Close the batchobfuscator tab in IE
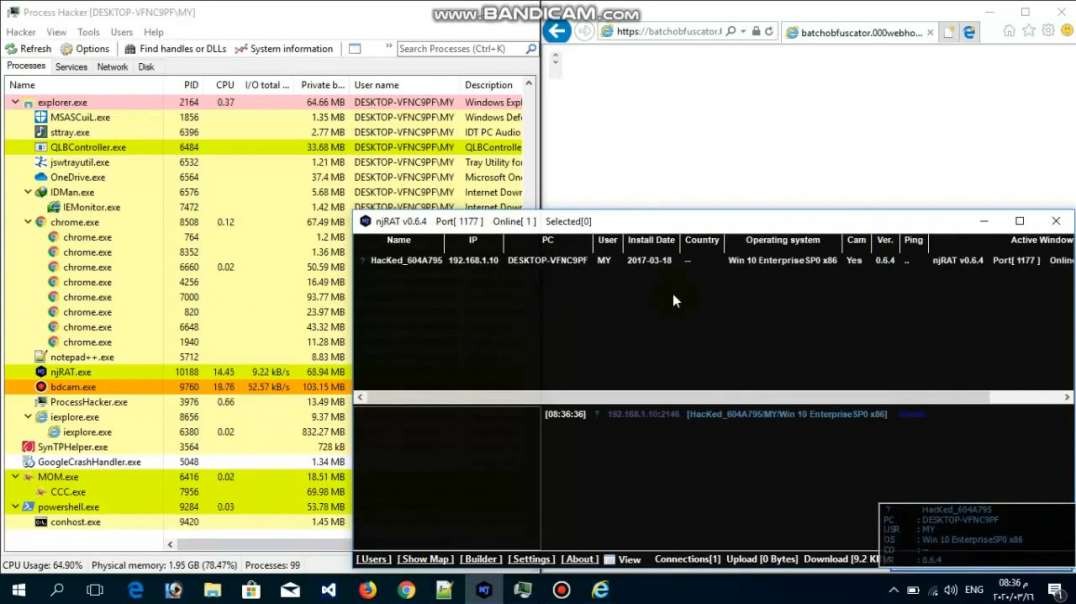 click(930, 32)
